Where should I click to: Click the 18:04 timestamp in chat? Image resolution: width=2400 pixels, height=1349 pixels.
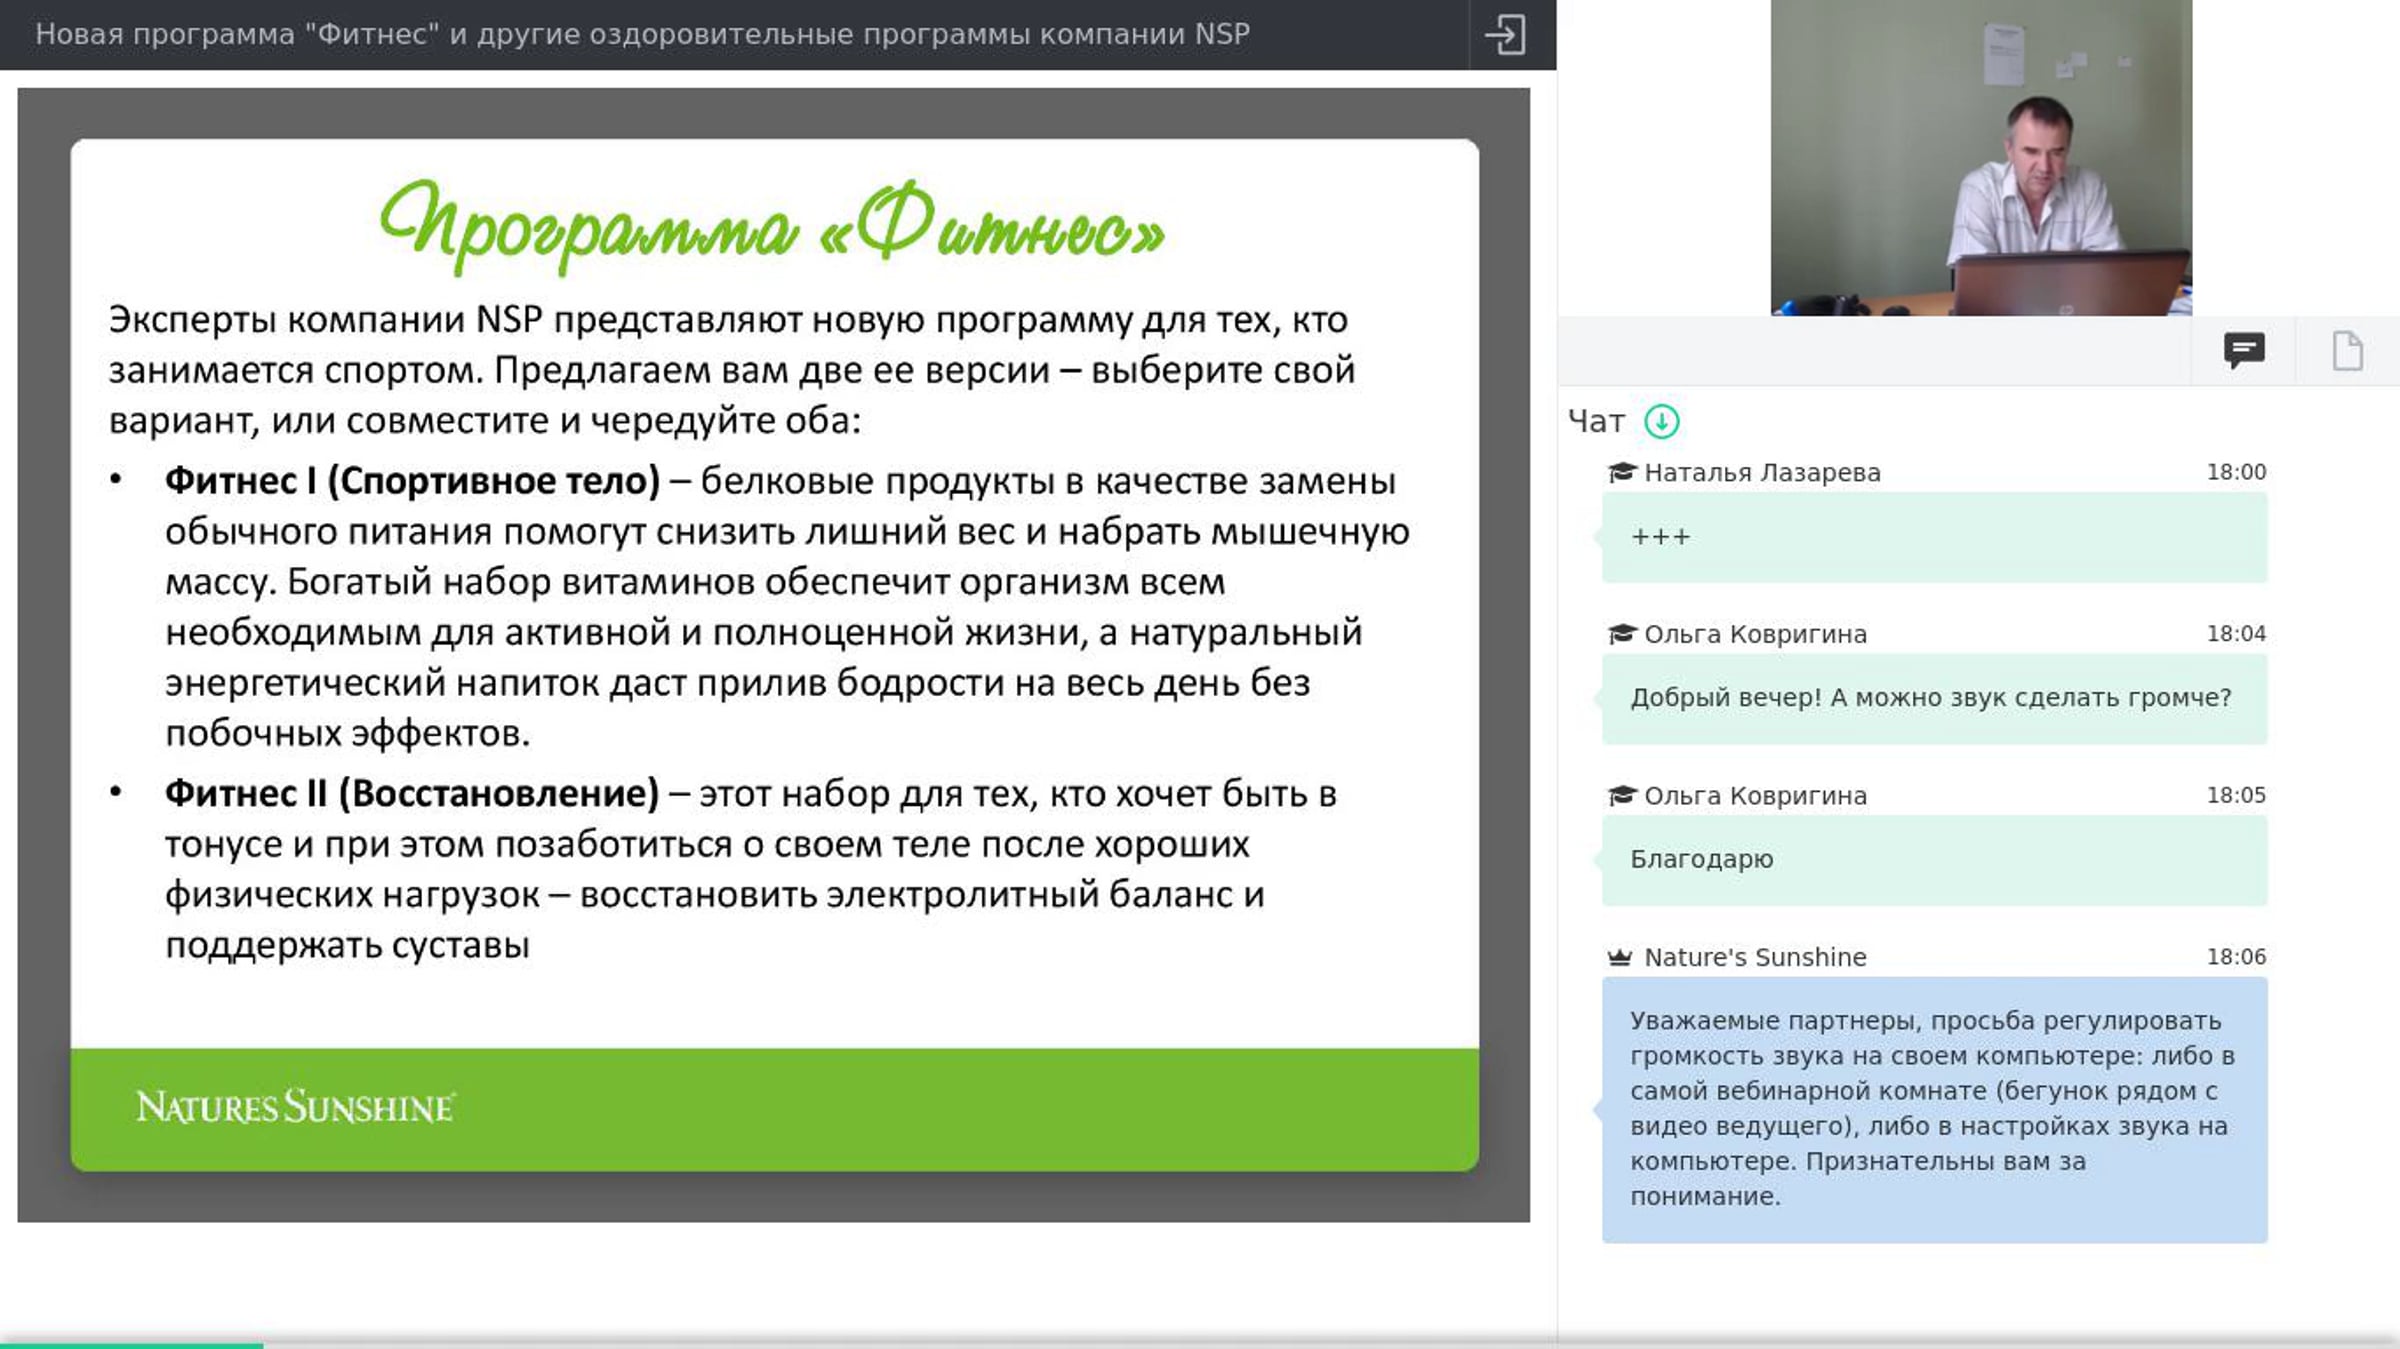click(2236, 634)
